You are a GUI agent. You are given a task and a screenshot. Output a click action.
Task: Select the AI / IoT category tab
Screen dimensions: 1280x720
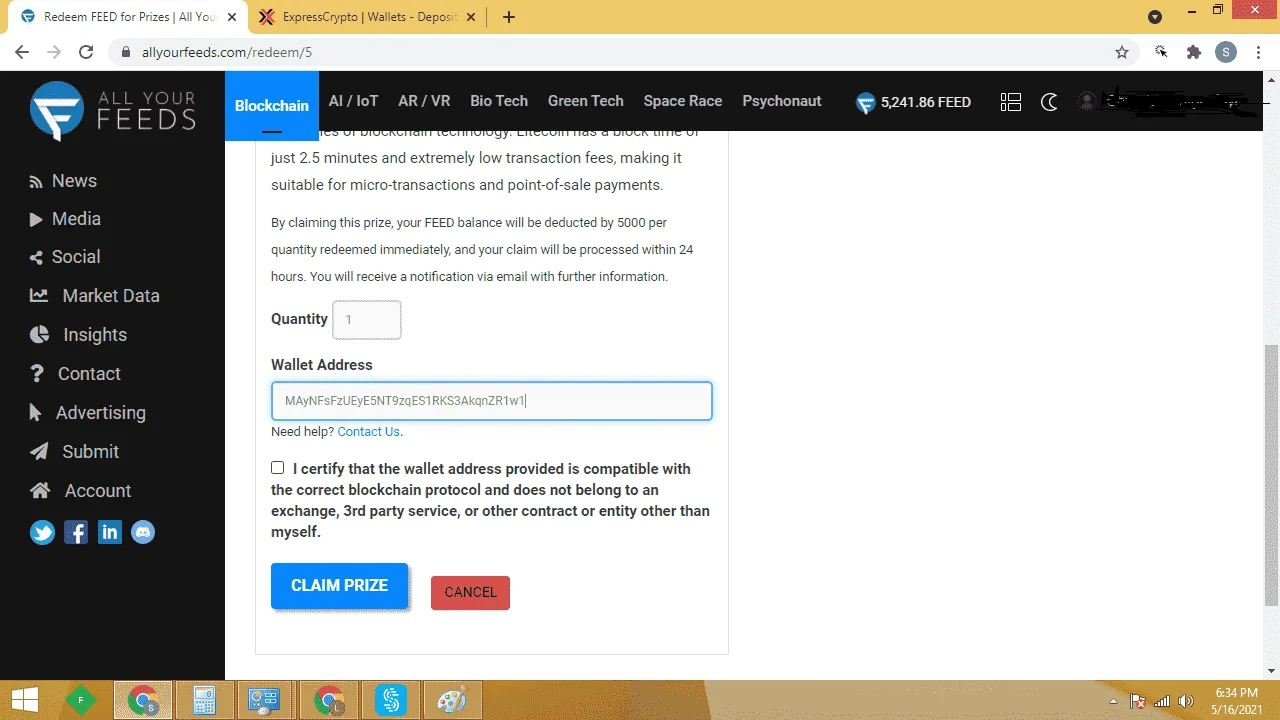pyautogui.click(x=354, y=101)
